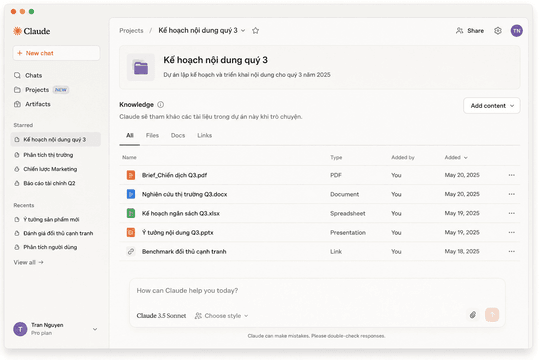This screenshot has width=540, height=360.
Task: Switch to the Files tab
Action: point(152,135)
